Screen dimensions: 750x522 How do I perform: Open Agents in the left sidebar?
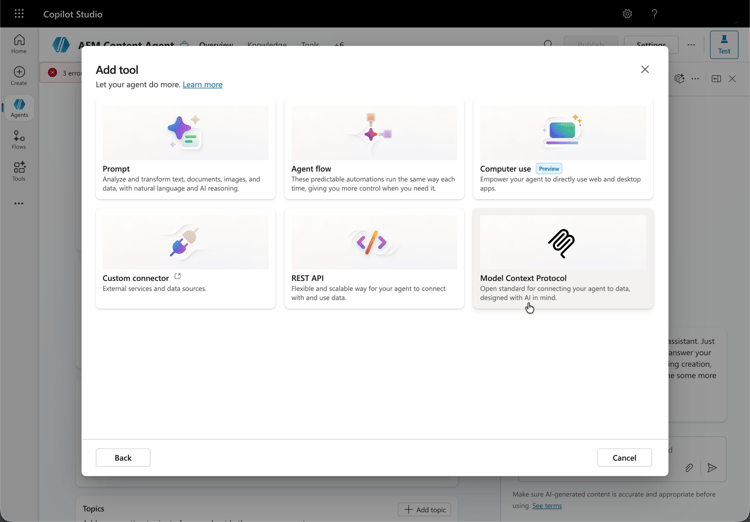coord(19,108)
